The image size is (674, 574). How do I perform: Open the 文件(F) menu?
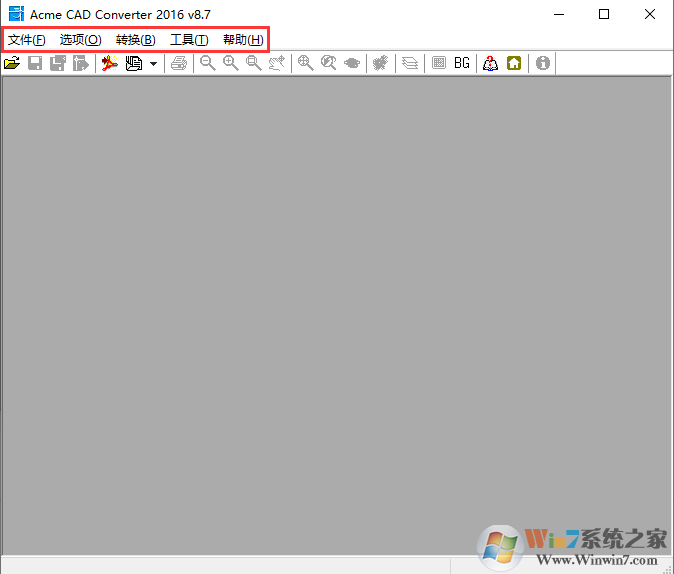coord(27,40)
